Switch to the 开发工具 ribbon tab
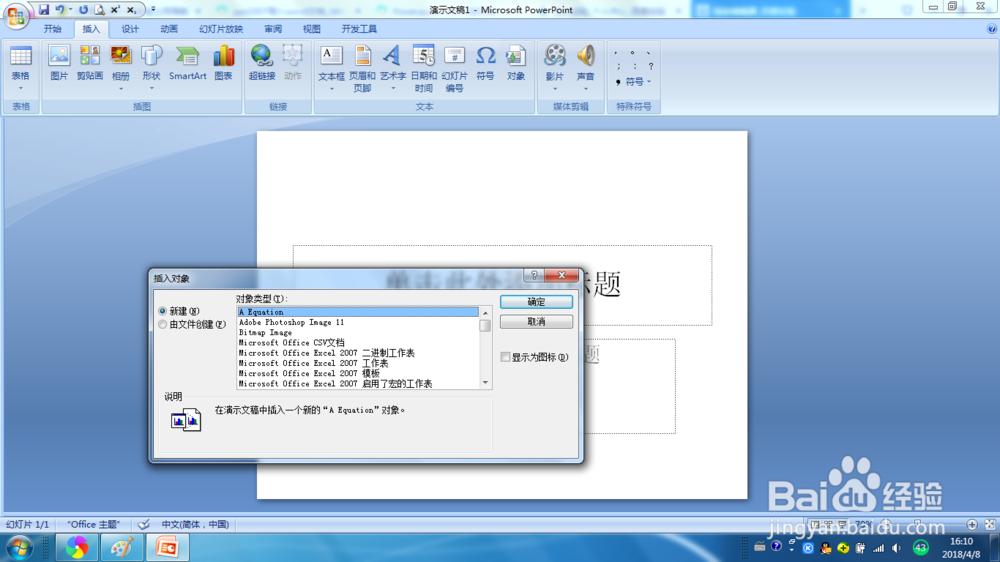Screen dimensions: 1000x562 [359, 29]
